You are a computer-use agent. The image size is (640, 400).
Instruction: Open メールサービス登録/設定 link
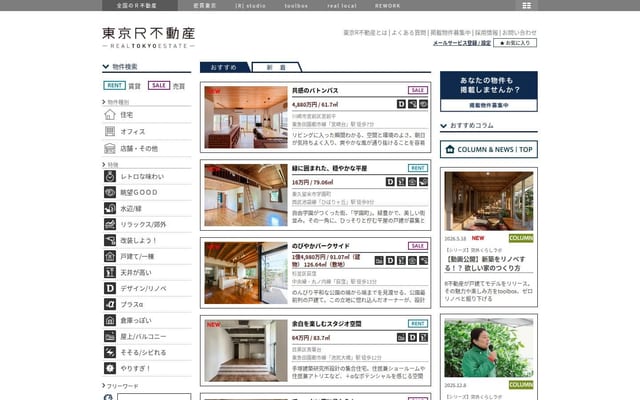462,43
